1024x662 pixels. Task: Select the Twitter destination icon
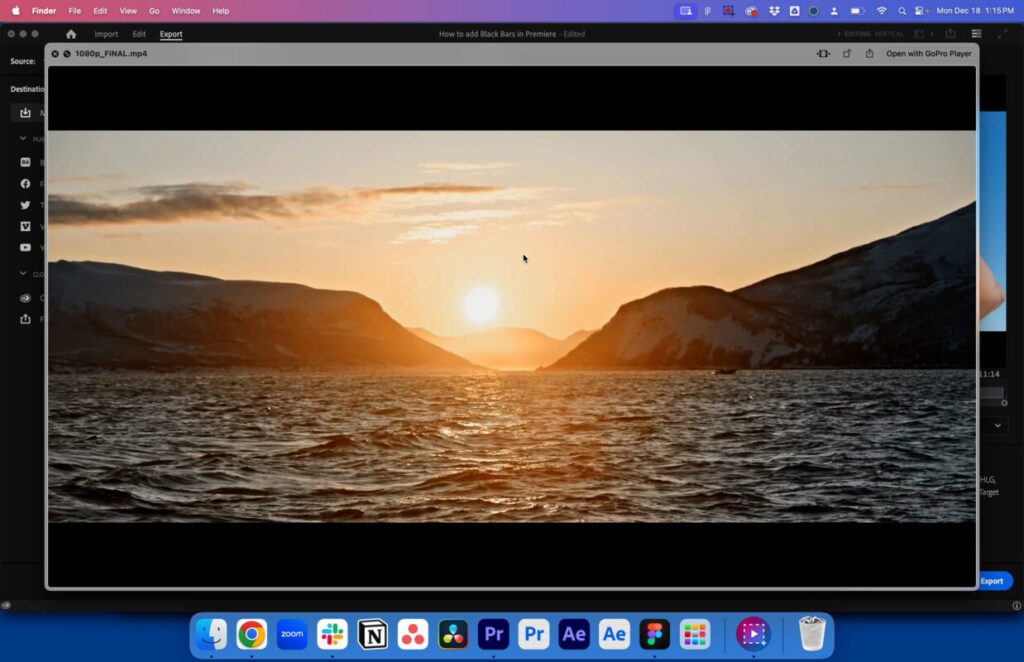click(25, 205)
